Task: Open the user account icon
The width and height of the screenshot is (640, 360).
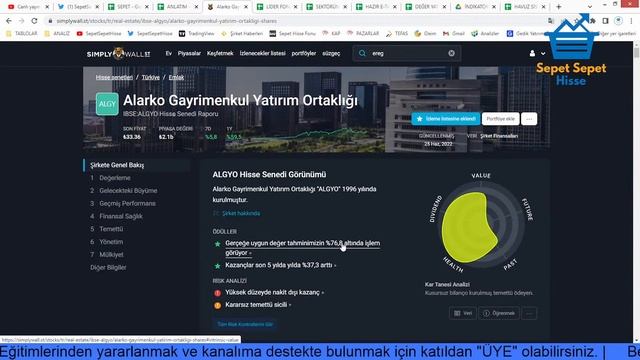Action: [532, 53]
